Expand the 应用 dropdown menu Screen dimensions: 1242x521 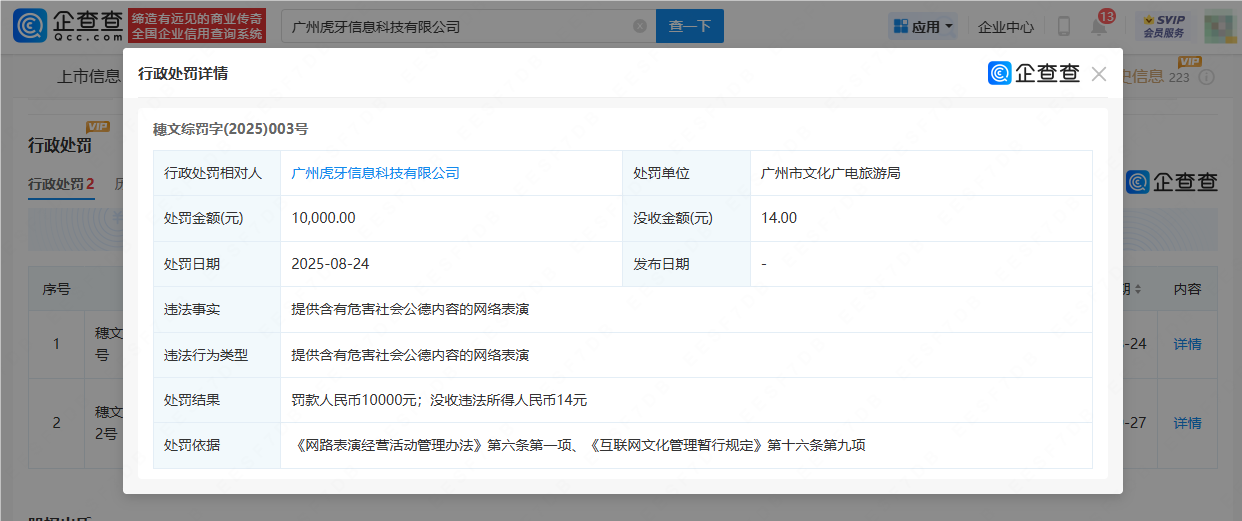[x=922, y=27]
